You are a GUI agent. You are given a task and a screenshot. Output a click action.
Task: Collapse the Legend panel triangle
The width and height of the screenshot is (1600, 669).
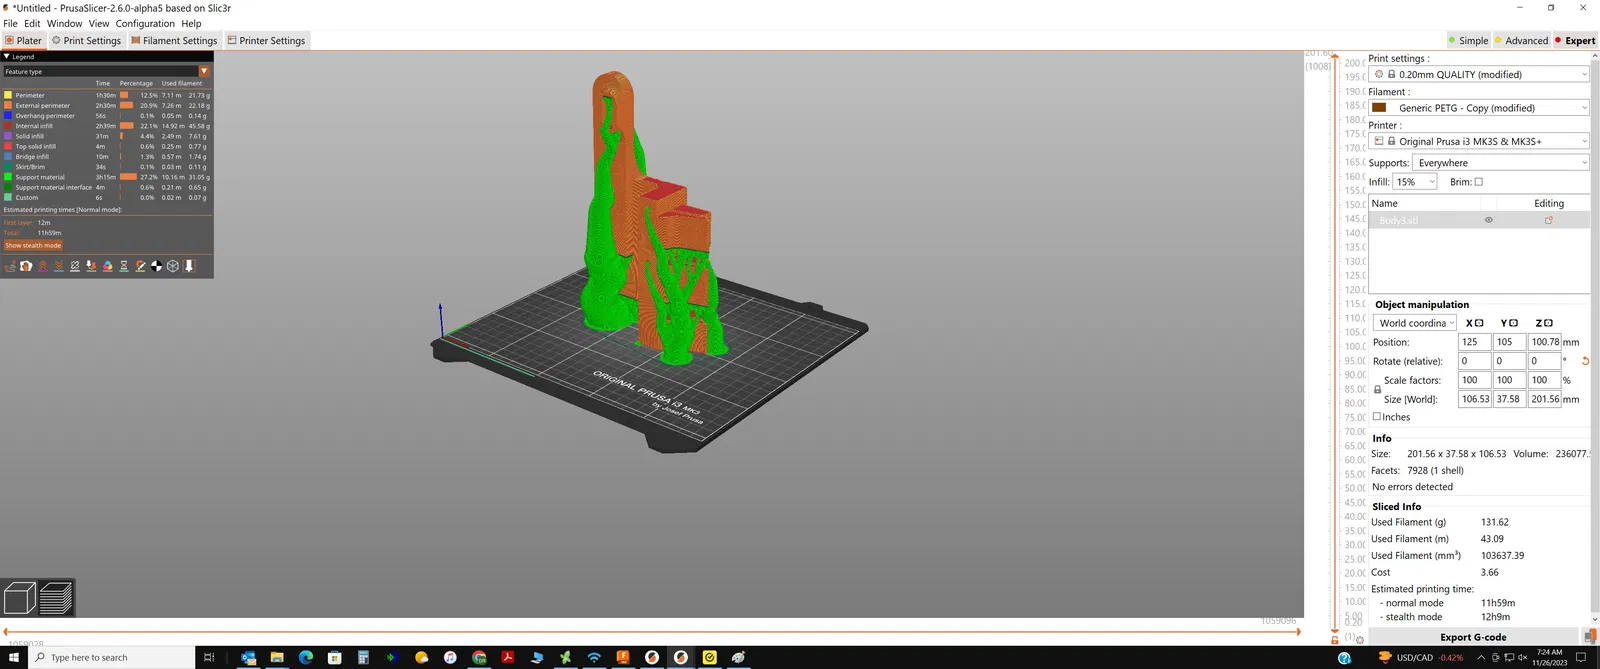tap(6, 56)
